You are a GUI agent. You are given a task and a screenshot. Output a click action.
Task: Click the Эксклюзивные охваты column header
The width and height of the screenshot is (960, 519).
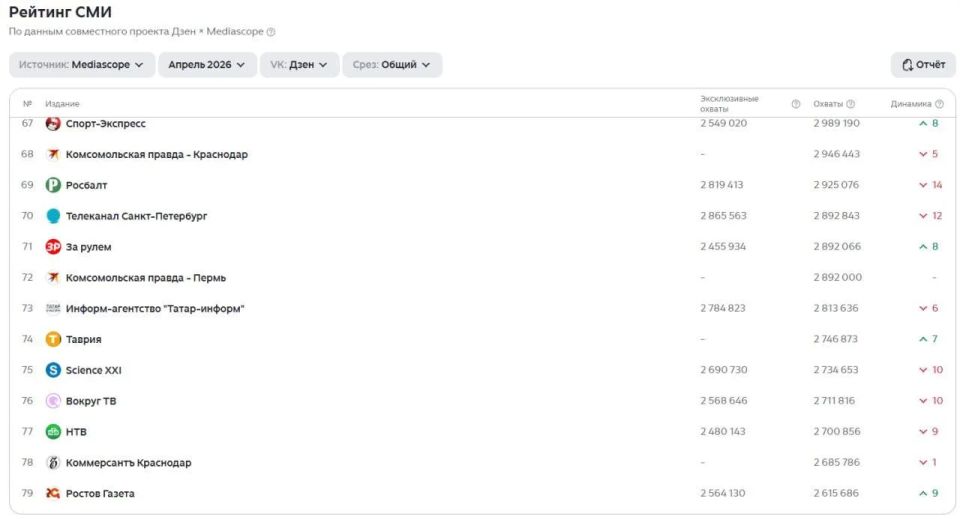click(x=729, y=104)
